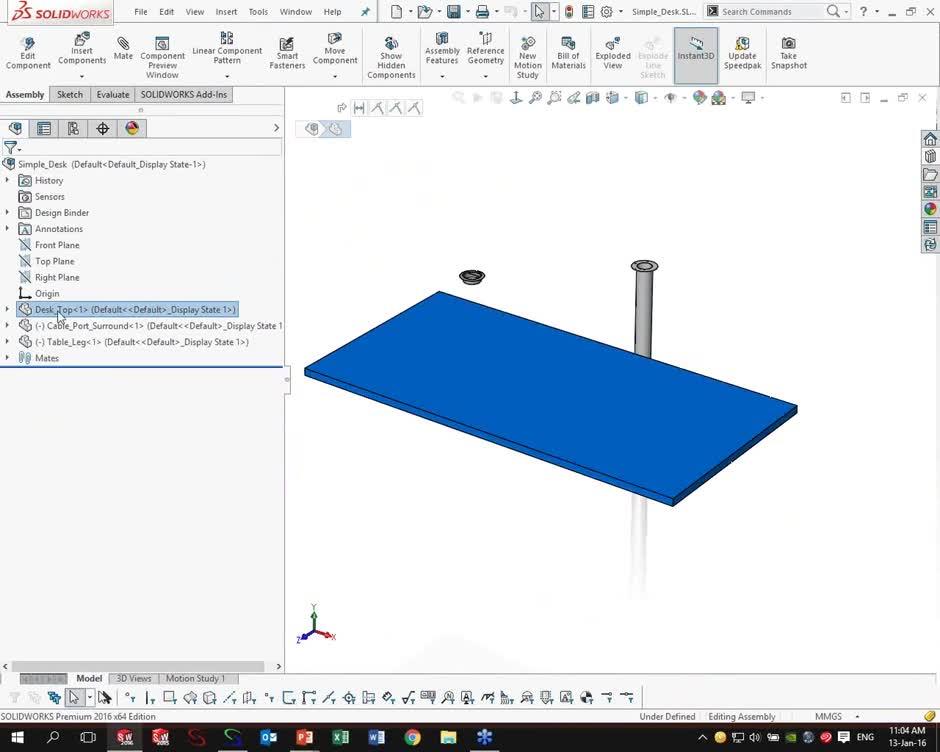940x752 pixels.
Task: Open the Insert Components tool
Action: click(81, 50)
